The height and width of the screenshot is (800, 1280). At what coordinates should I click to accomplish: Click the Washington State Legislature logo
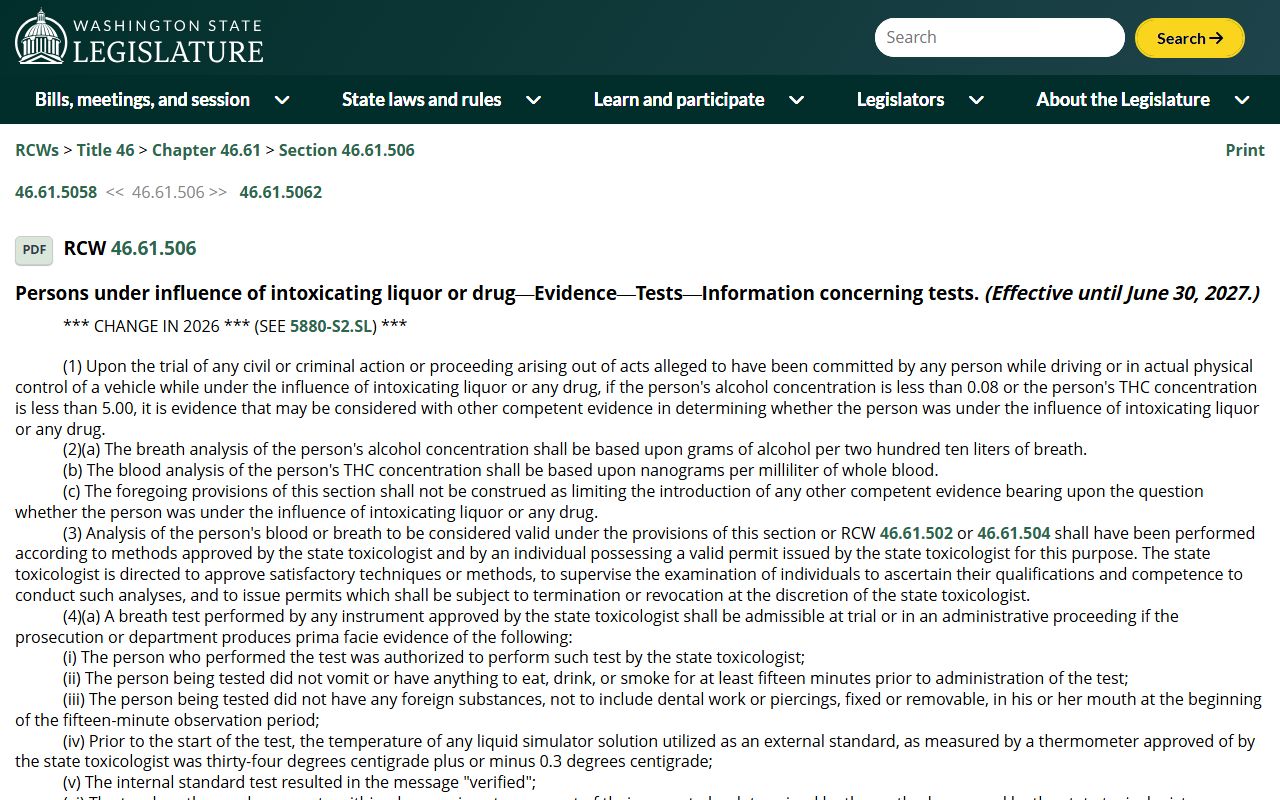pyautogui.click(x=139, y=37)
